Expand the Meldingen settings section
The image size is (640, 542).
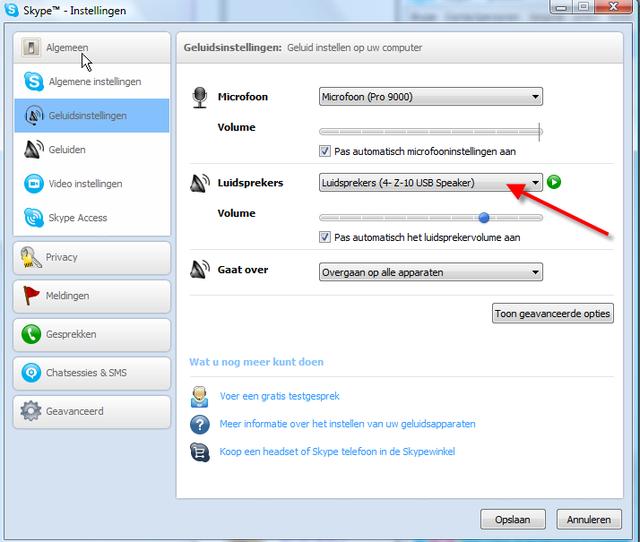coord(92,296)
